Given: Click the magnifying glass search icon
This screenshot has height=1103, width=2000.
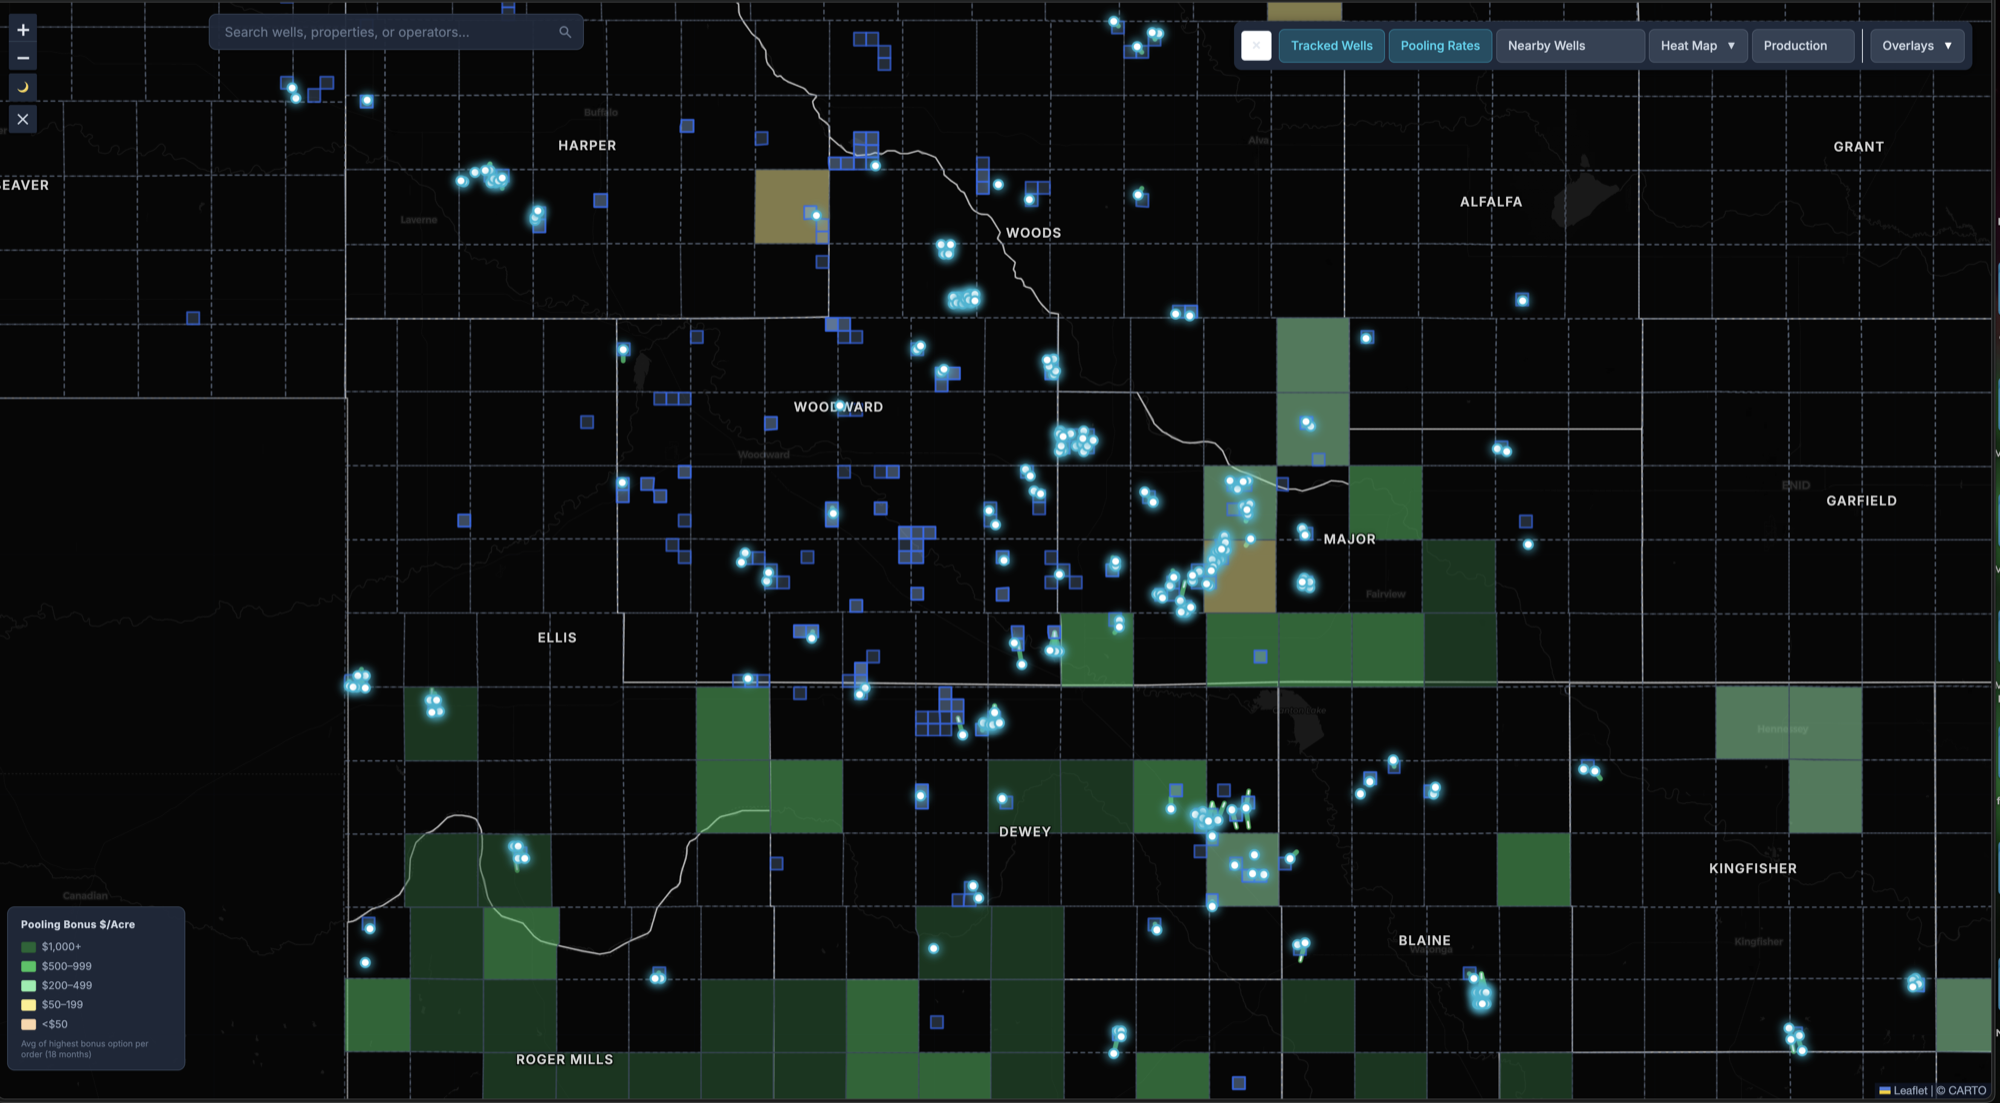Looking at the screenshot, I should 565,31.
